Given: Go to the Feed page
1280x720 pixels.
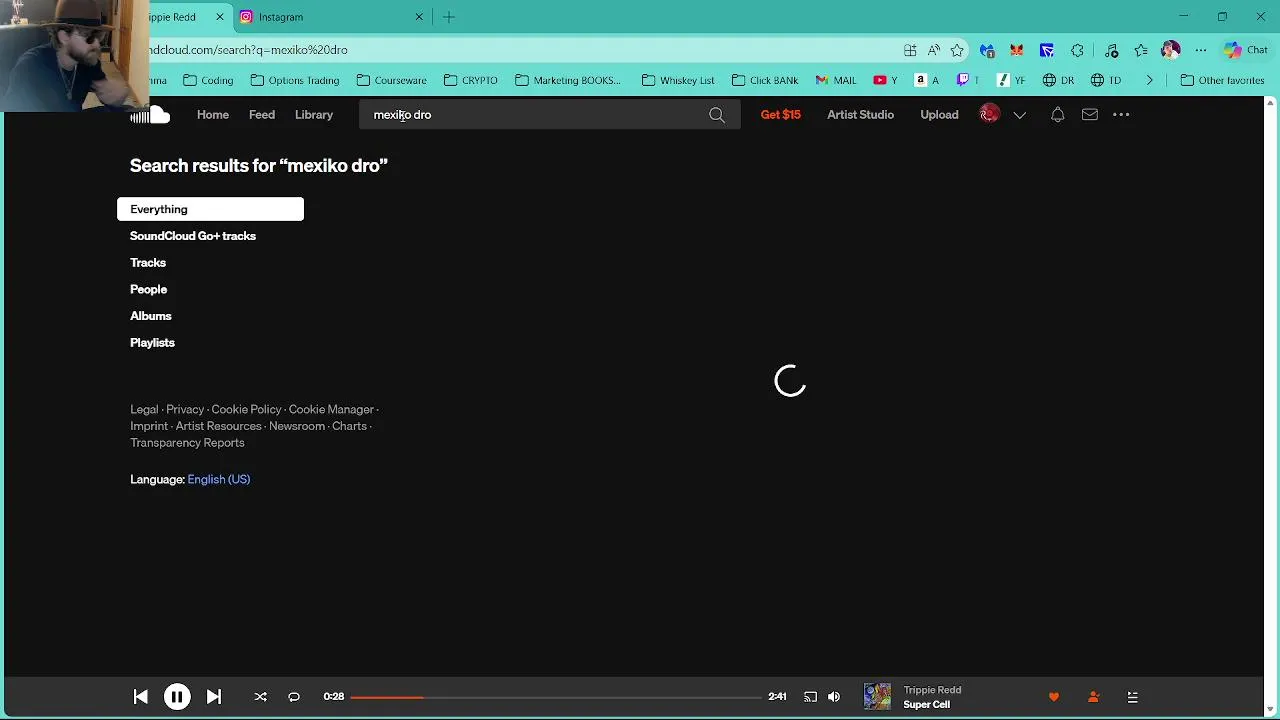Looking at the screenshot, I should click(x=262, y=115).
